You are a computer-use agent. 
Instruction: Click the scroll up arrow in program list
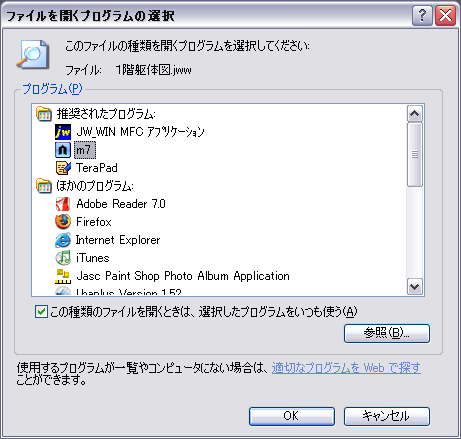[x=415, y=114]
